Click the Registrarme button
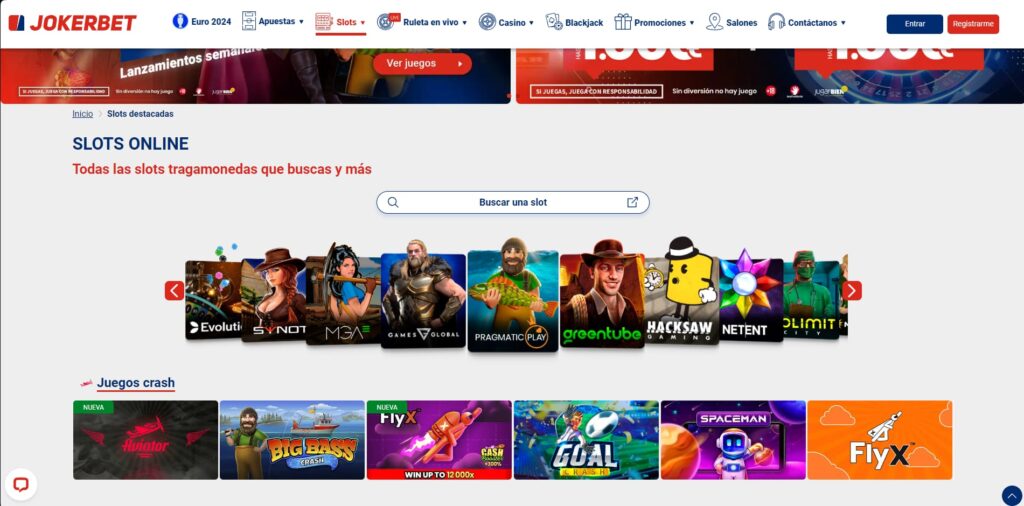1024x506 pixels. point(973,24)
